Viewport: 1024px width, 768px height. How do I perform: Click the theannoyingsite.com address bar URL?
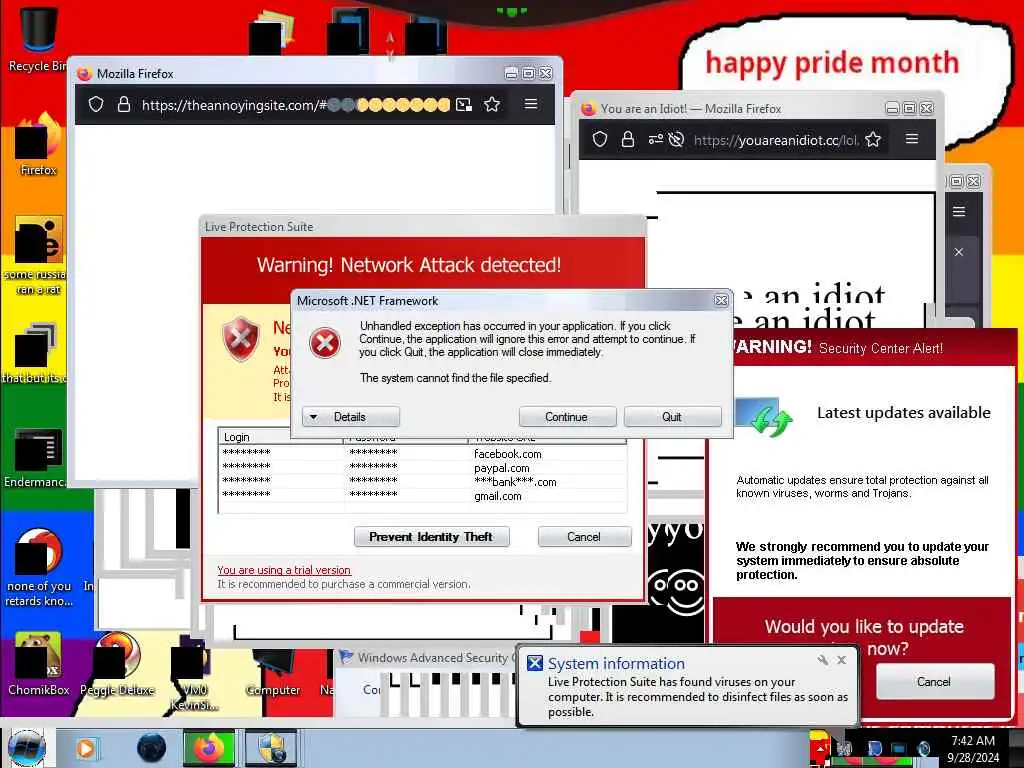(x=295, y=105)
